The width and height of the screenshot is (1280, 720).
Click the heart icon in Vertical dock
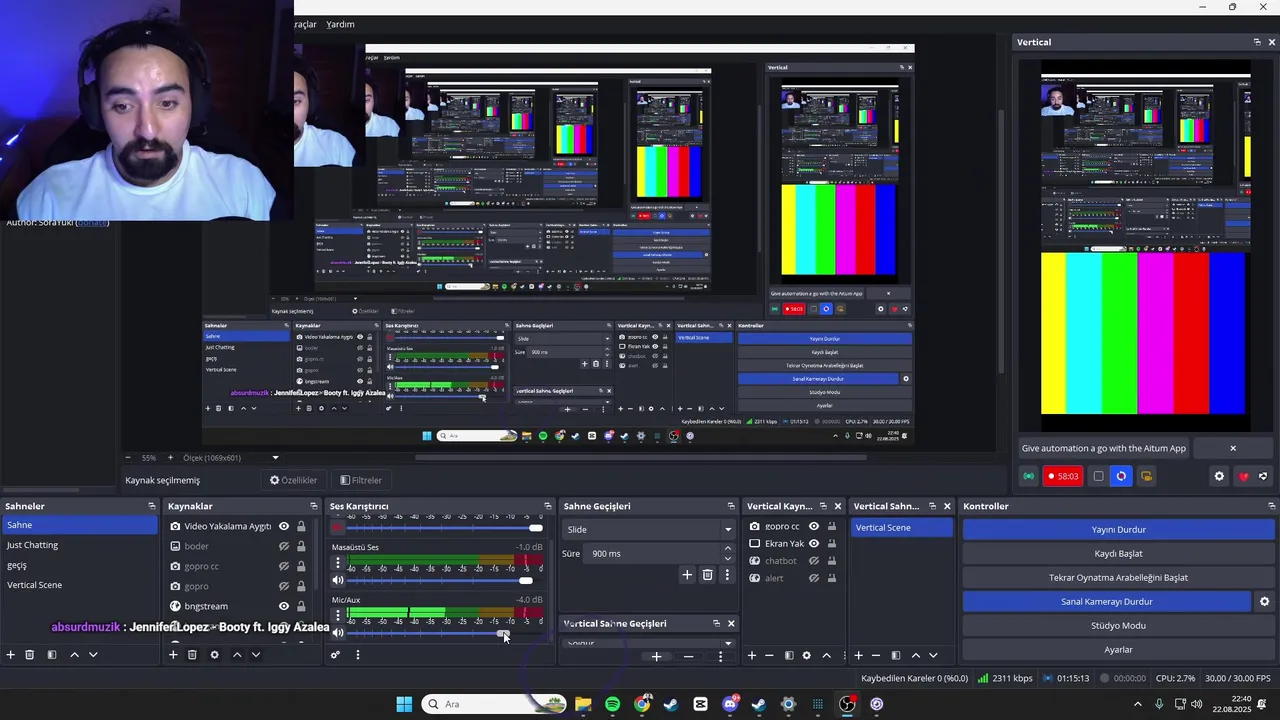click(x=1243, y=476)
